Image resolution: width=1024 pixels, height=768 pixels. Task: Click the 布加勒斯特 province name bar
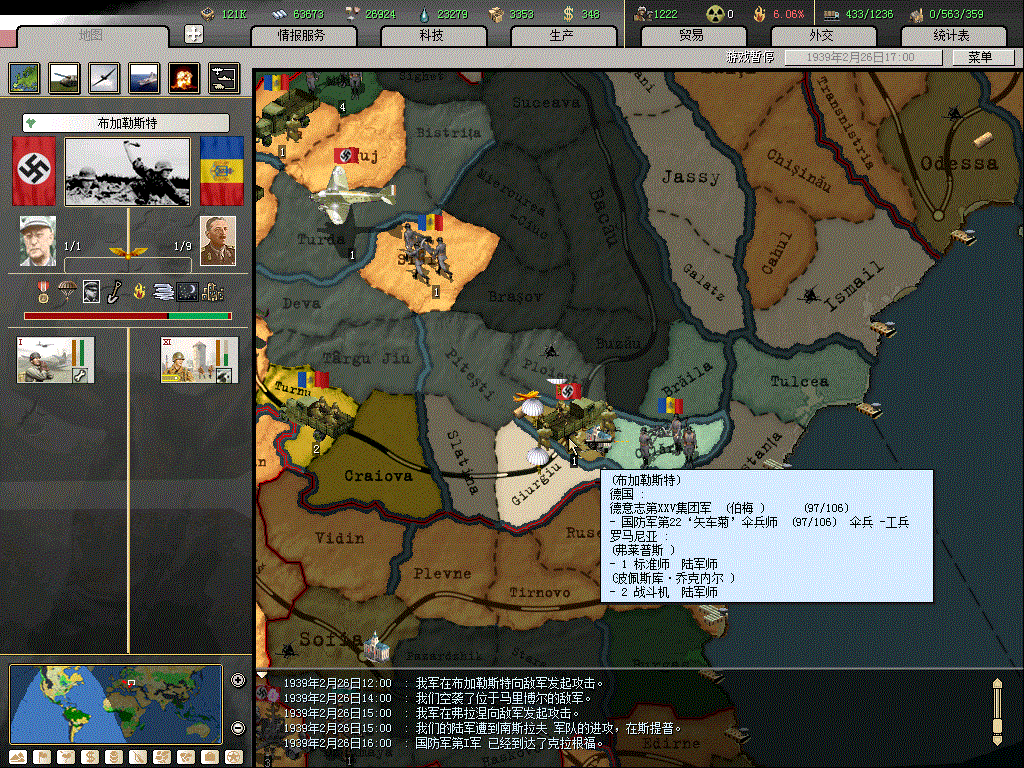126,123
